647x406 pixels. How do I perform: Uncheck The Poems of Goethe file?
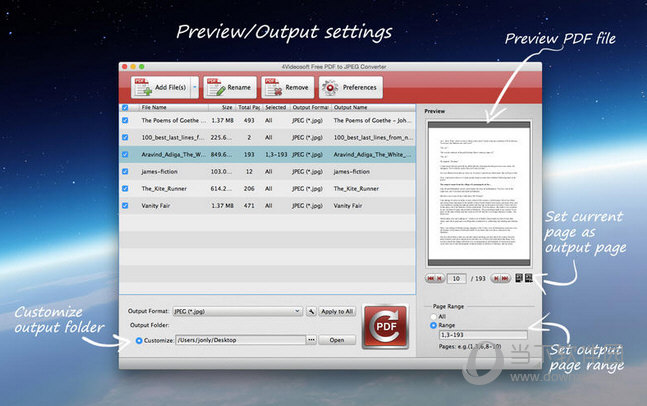125,120
